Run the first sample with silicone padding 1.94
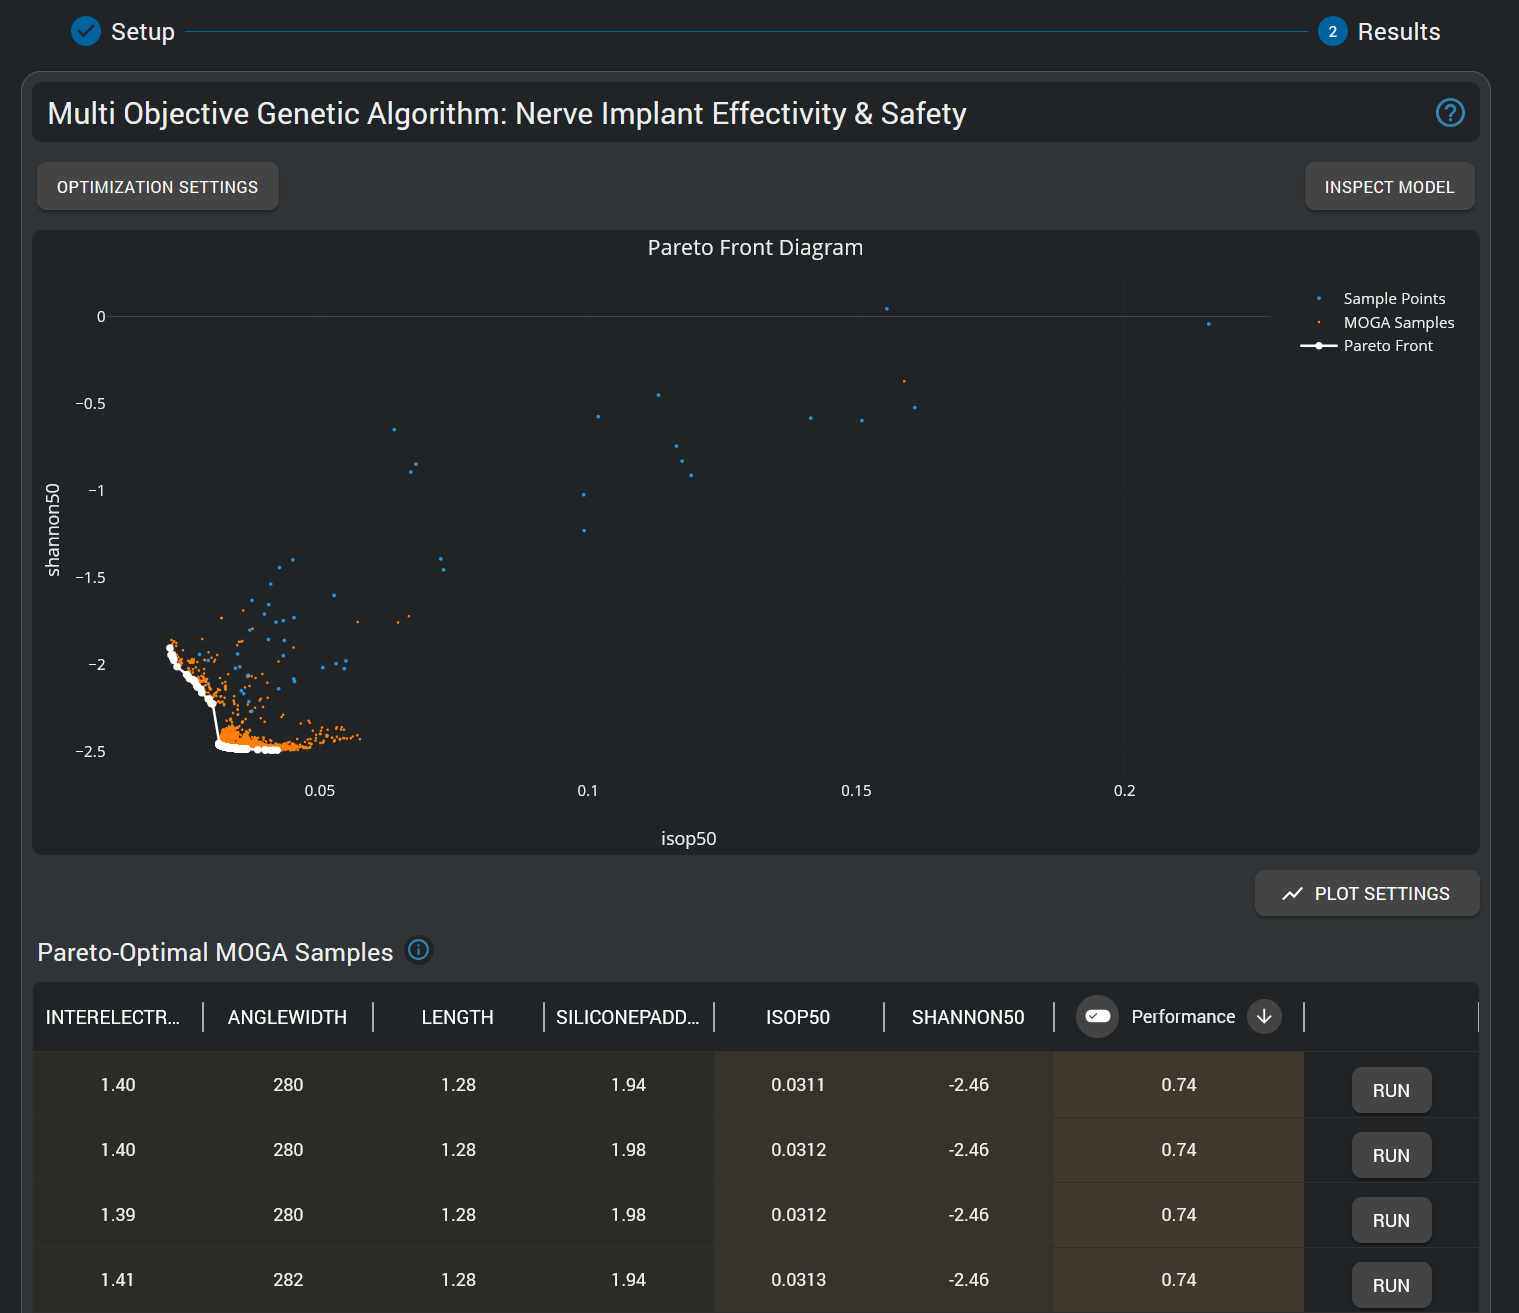Image resolution: width=1519 pixels, height=1313 pixels. coord(1390,1091)
